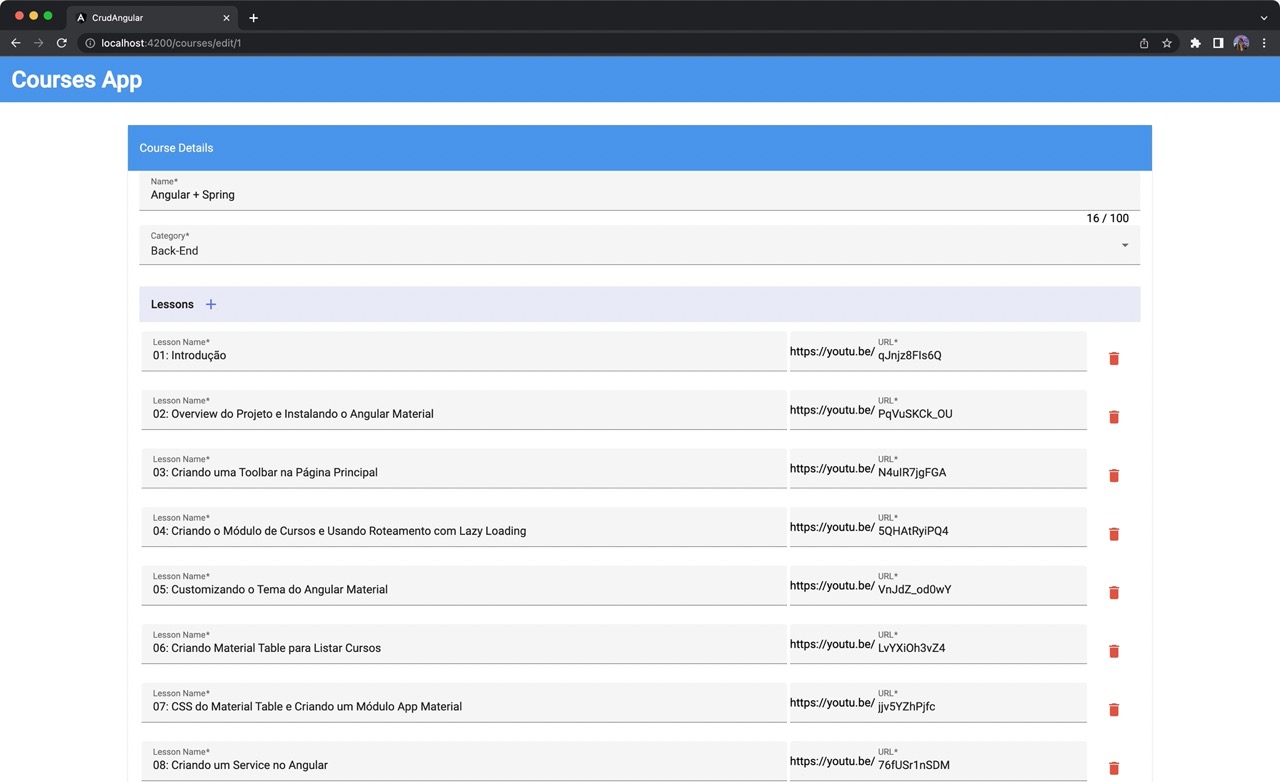Open the Category dropdown

pos(1124,245)
